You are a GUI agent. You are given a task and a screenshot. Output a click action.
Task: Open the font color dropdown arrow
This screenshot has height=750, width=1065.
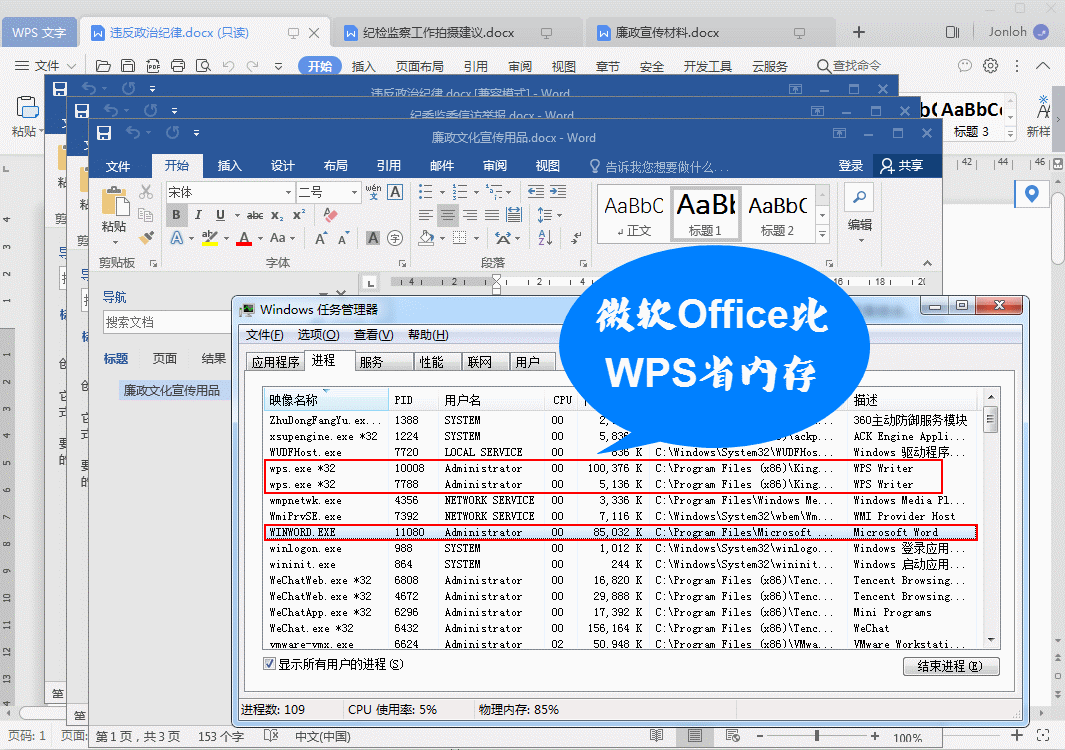260,238
